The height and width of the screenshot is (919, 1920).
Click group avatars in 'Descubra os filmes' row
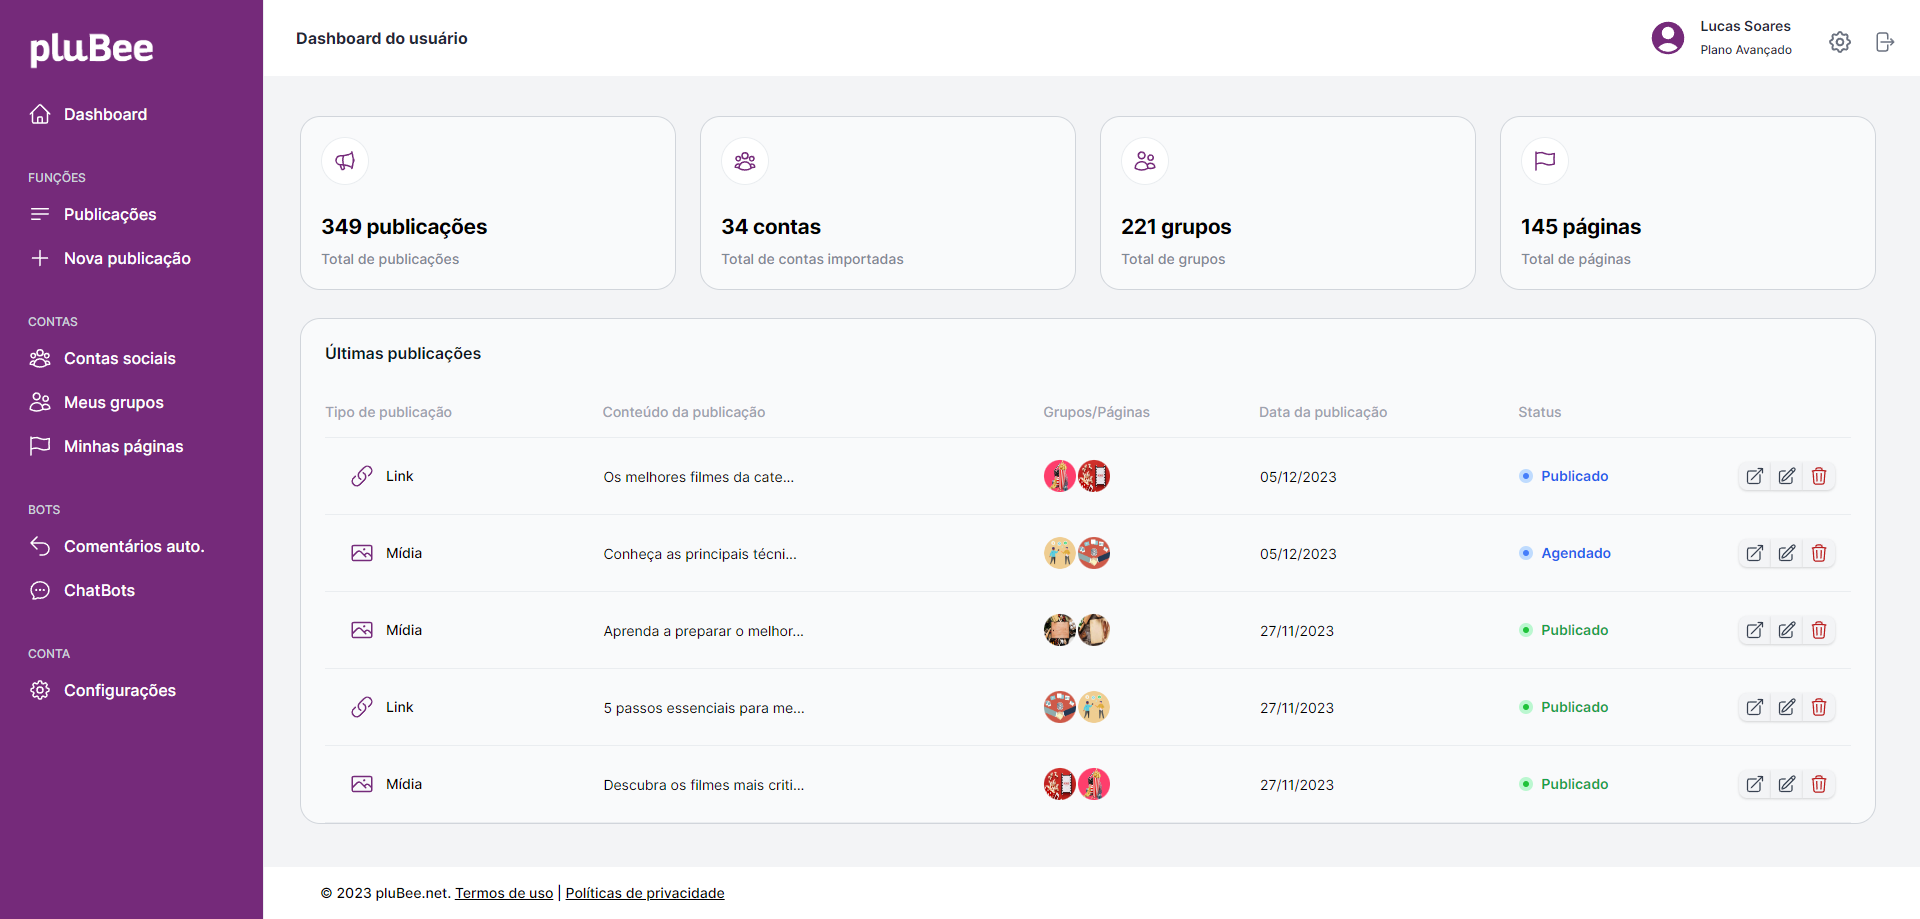click(1077, 784)
